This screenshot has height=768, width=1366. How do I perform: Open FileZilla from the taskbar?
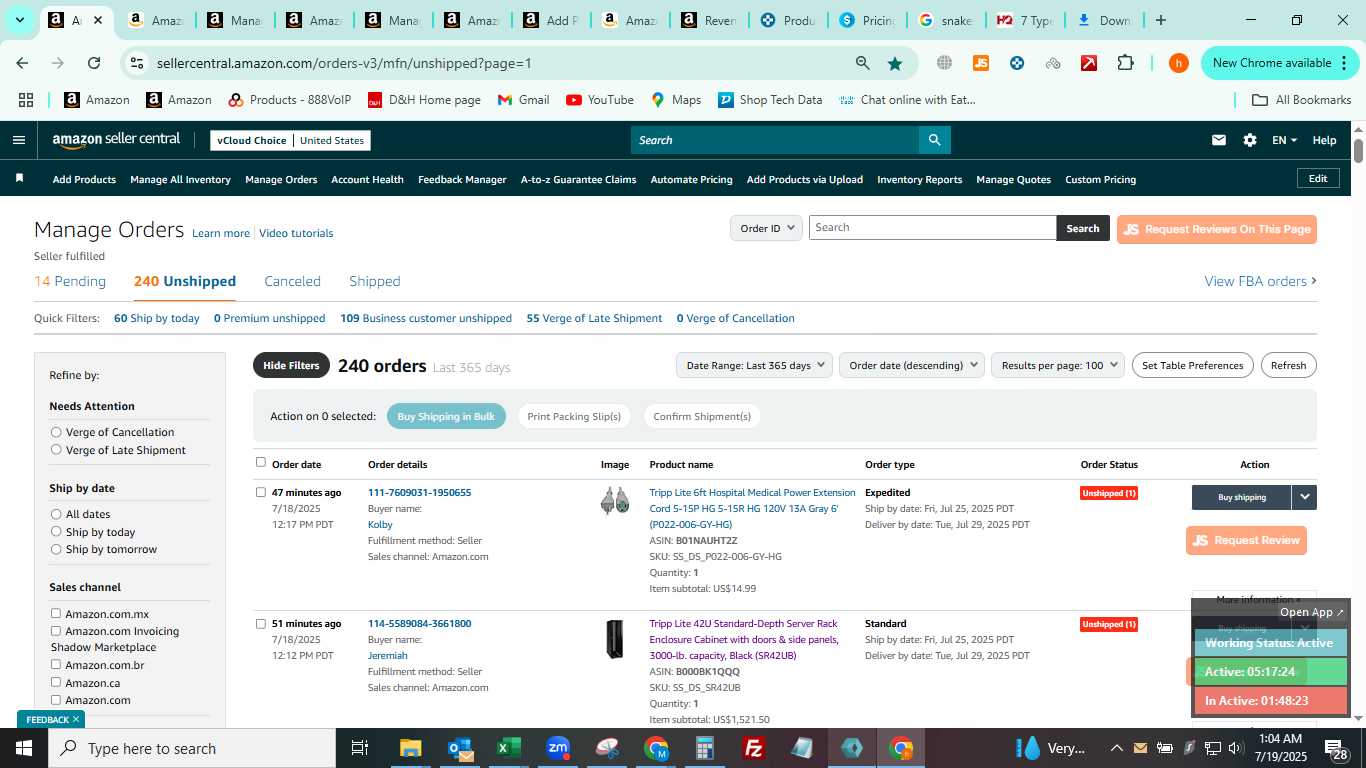(x=754, y=748)
